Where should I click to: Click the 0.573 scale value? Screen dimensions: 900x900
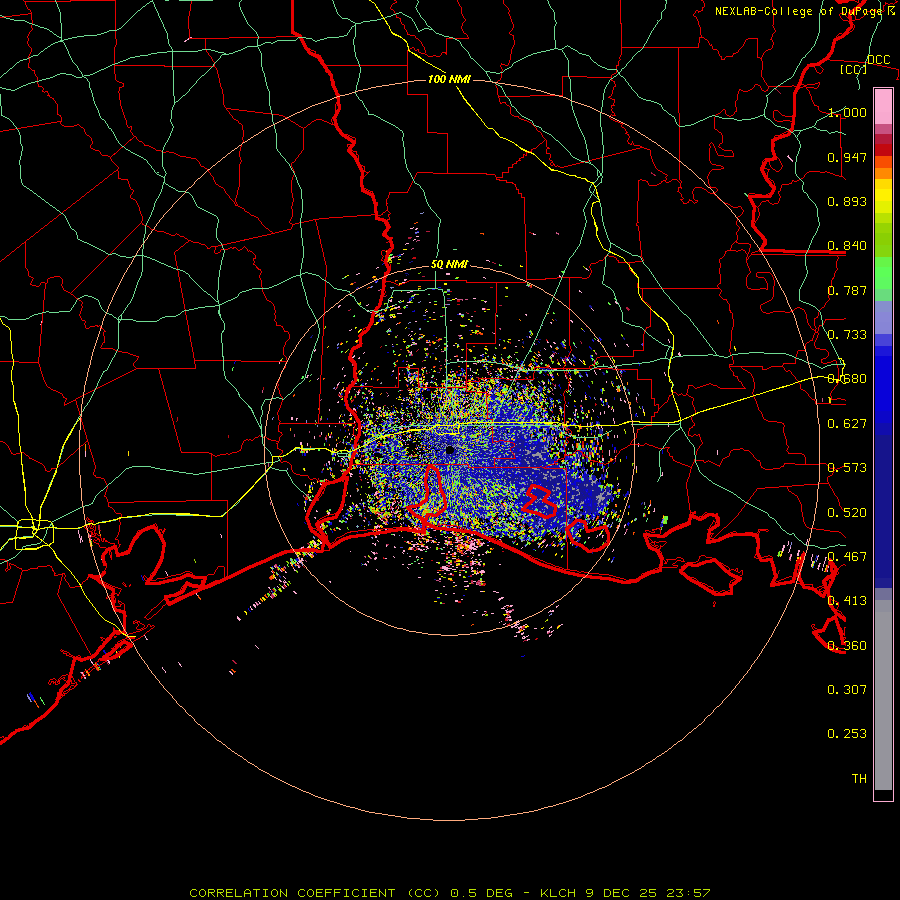pyautogui.click(x=847, y=468)
